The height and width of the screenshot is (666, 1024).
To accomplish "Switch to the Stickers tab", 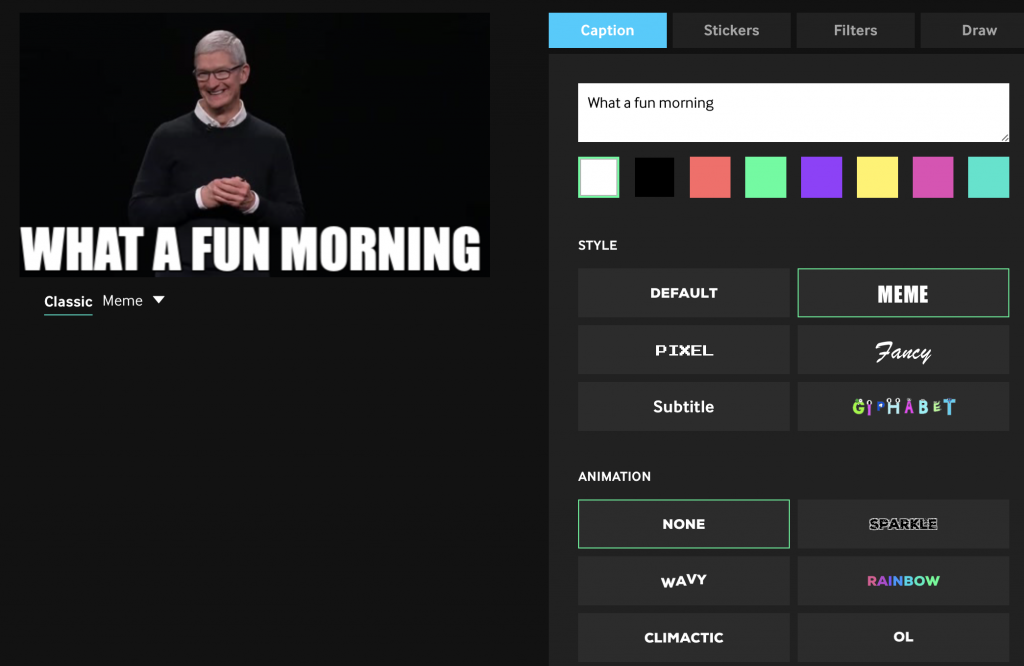I will coord(731,30).
